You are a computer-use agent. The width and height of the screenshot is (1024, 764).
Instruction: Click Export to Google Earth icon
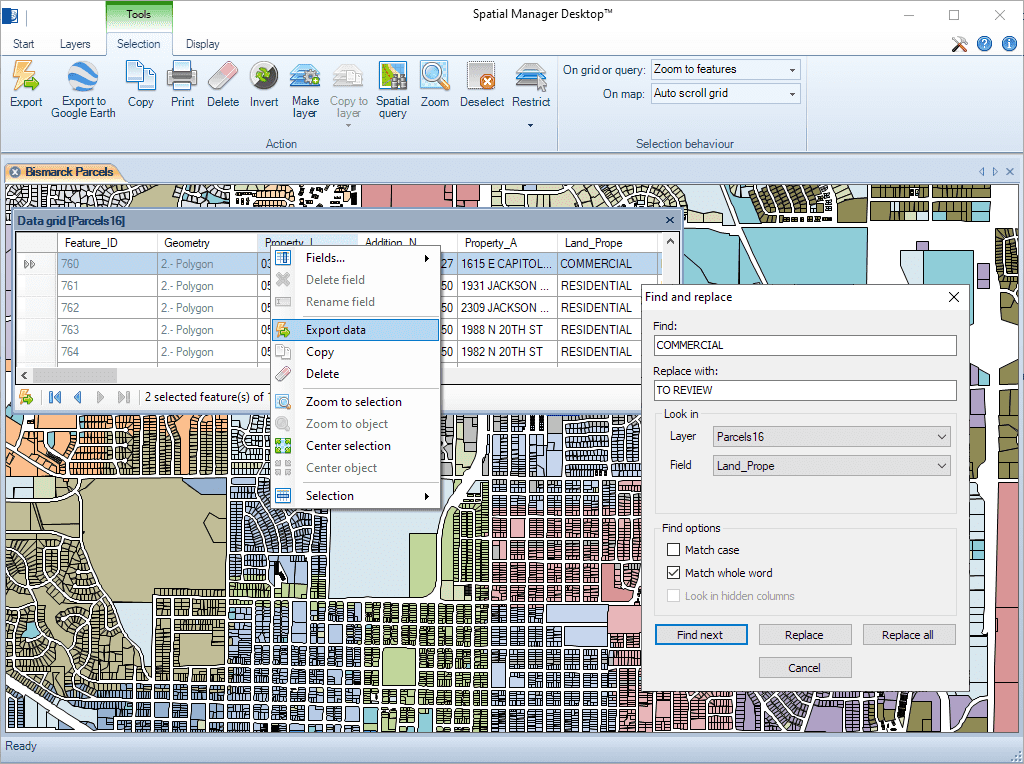[x=83, y=76]
